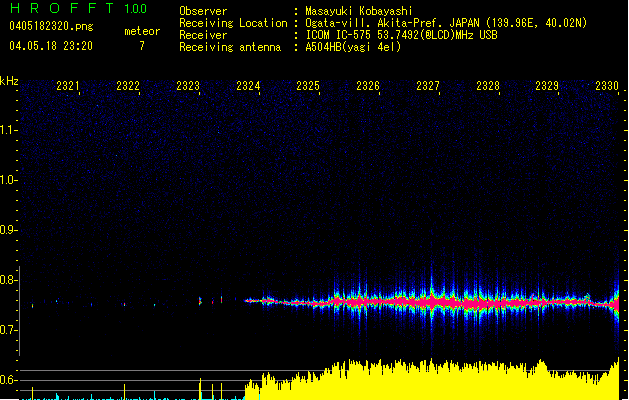The height and width of the screenshot is (400, 629).
Task: Click observer name Masayuki Kobayashi
Action: (x=359, y=11)
